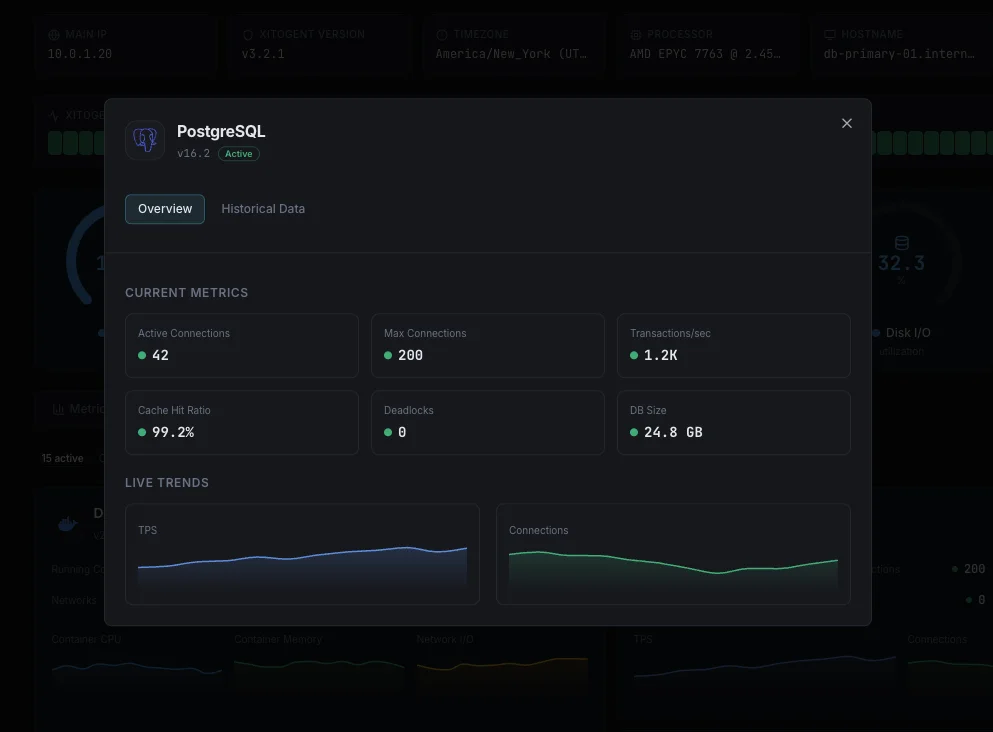Open the Active Connections metric card

pyautogui.click(x=242, y=346)
